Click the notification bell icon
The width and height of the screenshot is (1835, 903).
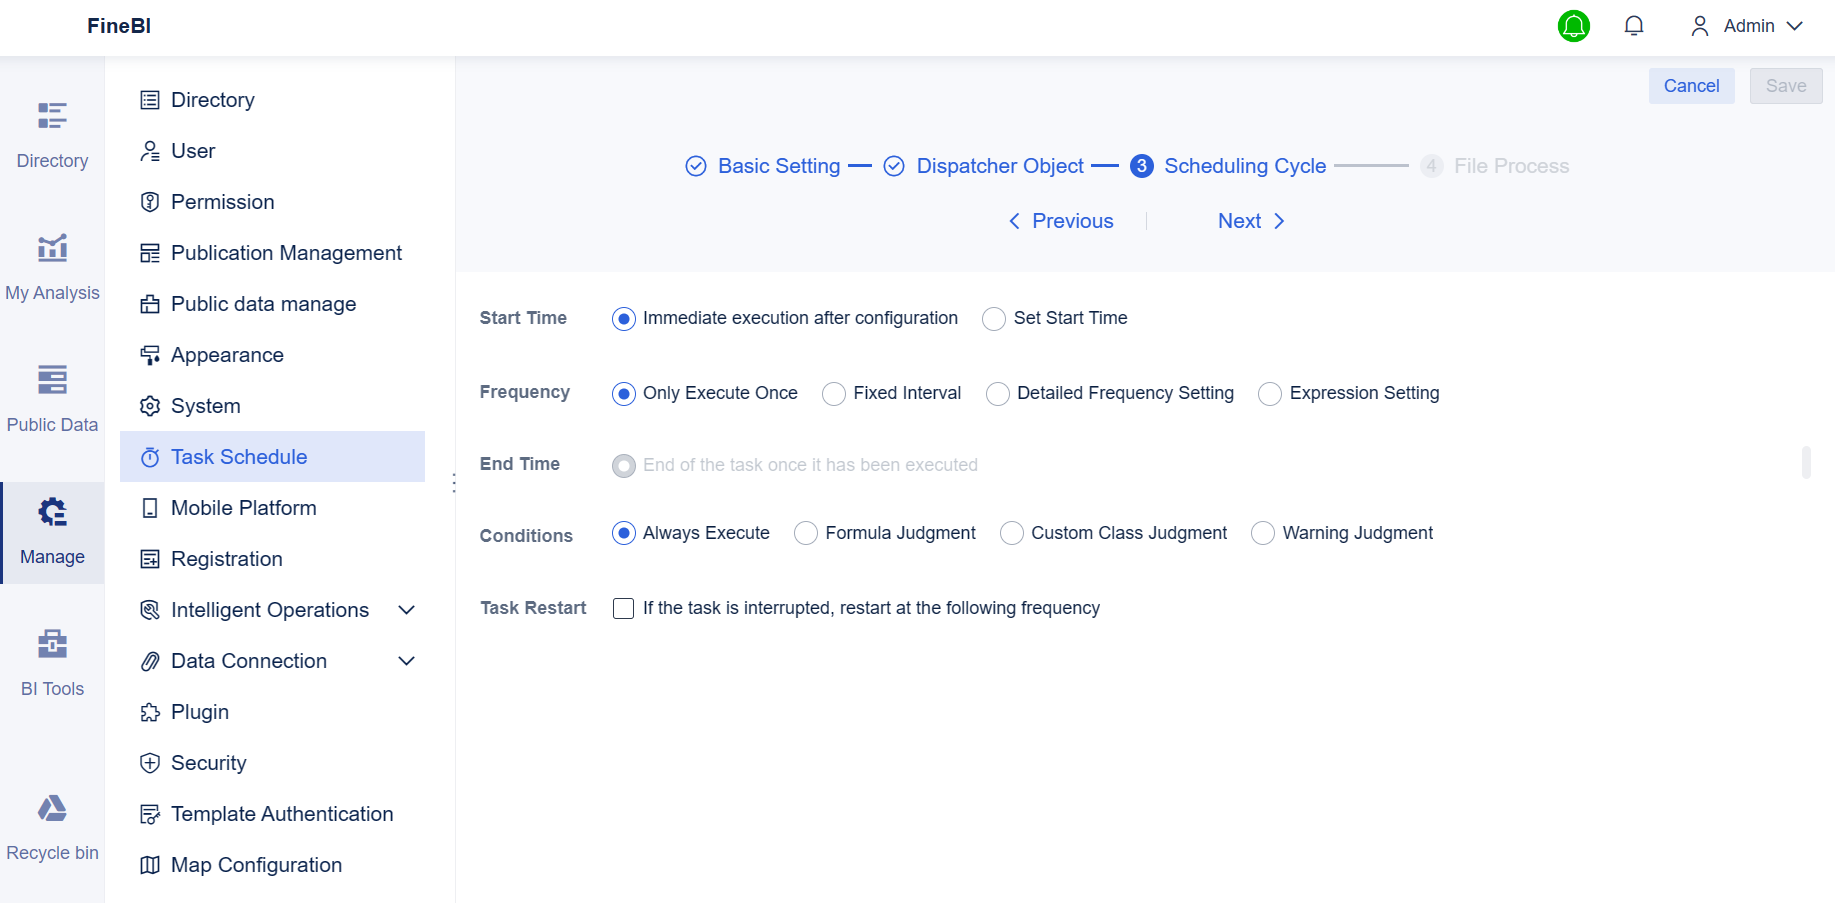1634,26
